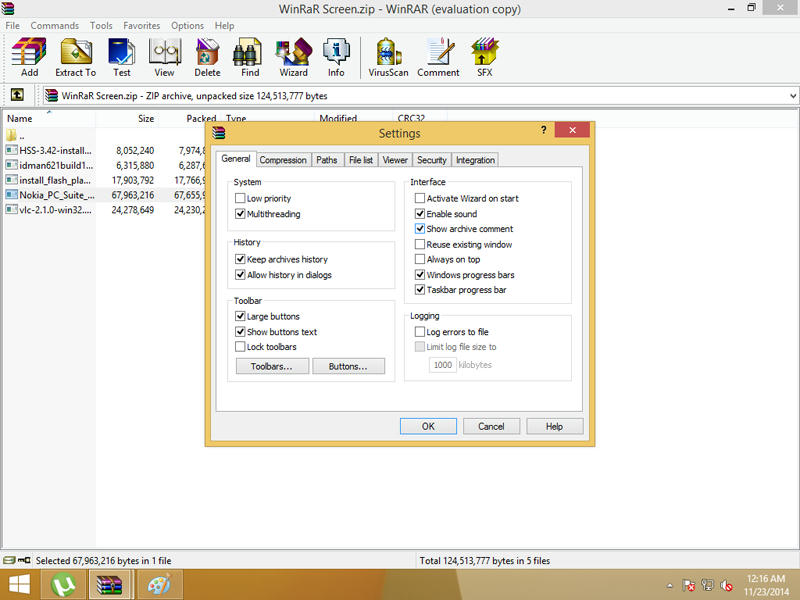
Task: Enable Activate Wizard on start
Action: [420, 198]
